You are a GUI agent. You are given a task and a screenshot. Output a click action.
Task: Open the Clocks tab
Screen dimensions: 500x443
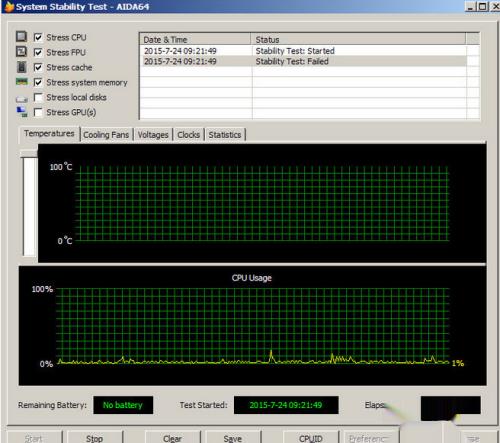[x=188, y=135]
